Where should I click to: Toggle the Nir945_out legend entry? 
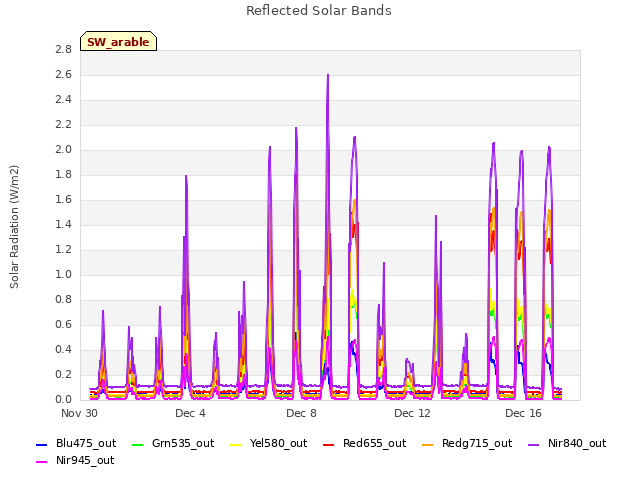coord(75,461)
